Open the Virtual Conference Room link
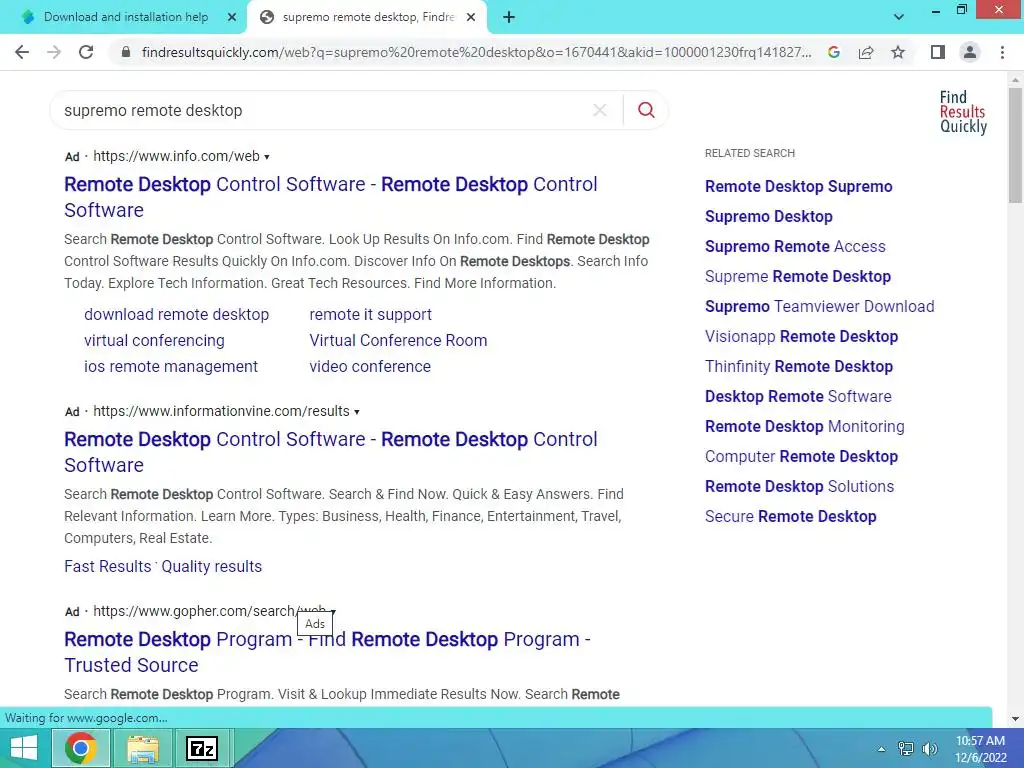The width and height of the screenshot is (1024, 768). pyautogui.click(x=398, y=340)
